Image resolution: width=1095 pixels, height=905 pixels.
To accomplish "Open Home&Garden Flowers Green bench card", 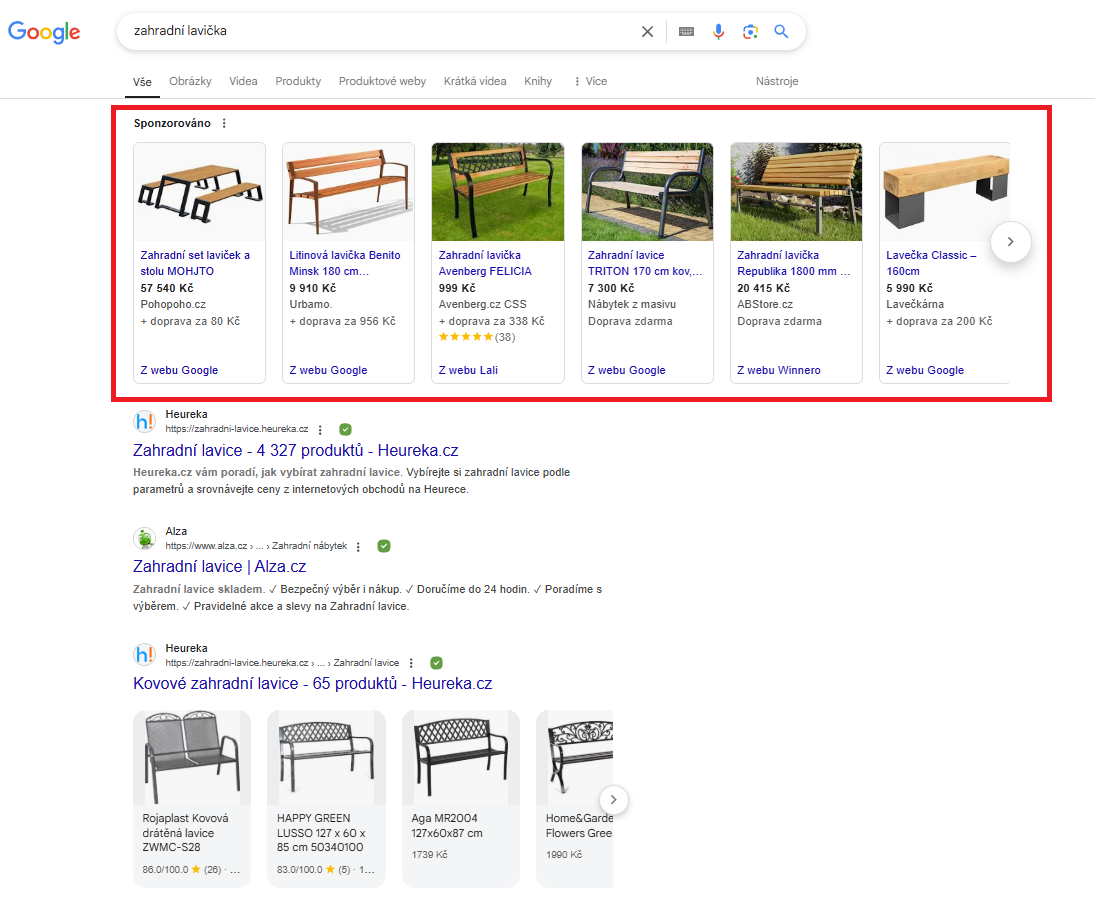I will tap(574, 799).
